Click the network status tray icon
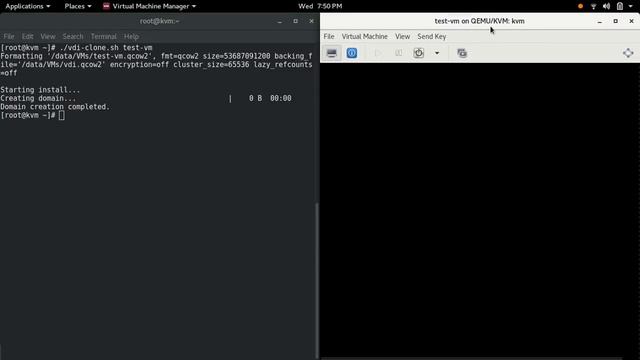640x360 pixels. [593, 6]
